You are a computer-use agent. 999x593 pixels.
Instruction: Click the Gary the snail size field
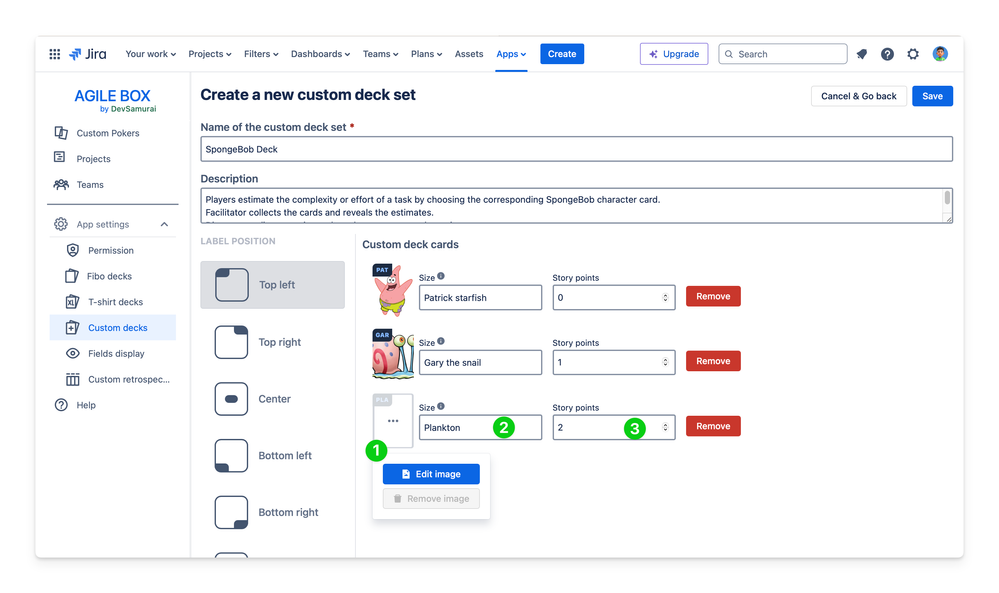[x=480, y=362]
